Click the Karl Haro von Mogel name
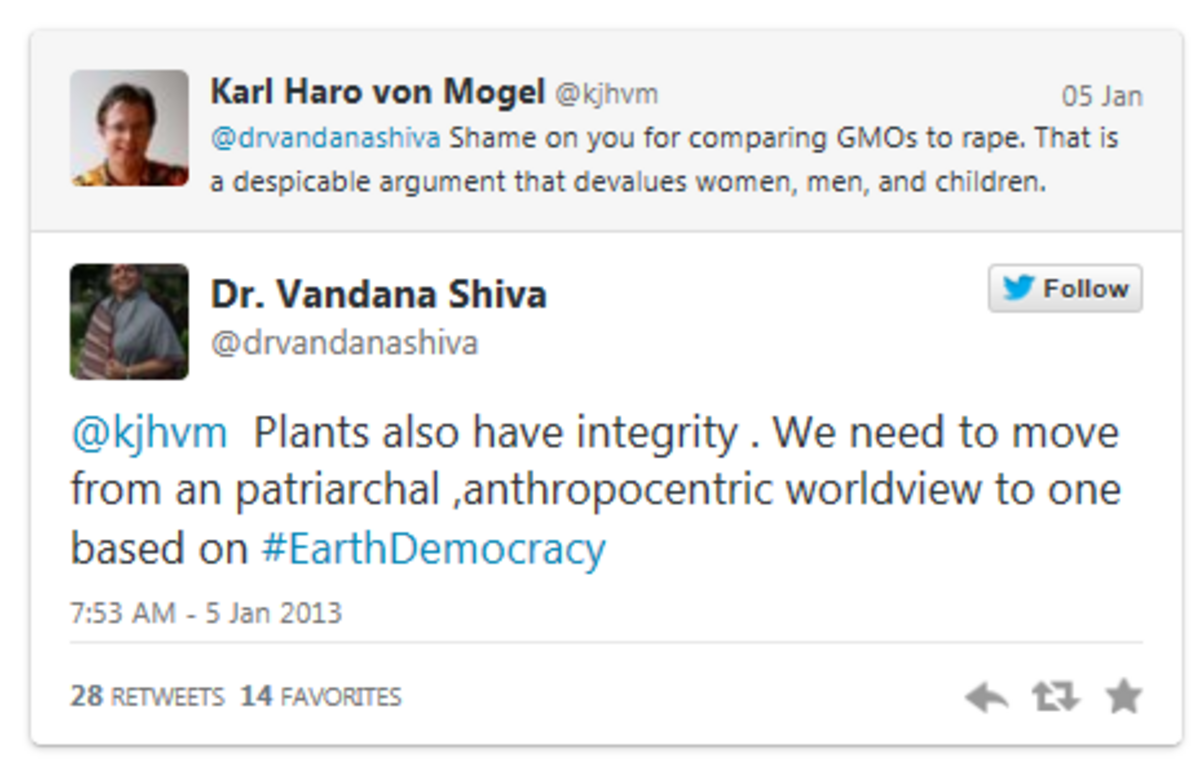The height and width of the screenshot is (760, 1200). (x=377, y=93)
